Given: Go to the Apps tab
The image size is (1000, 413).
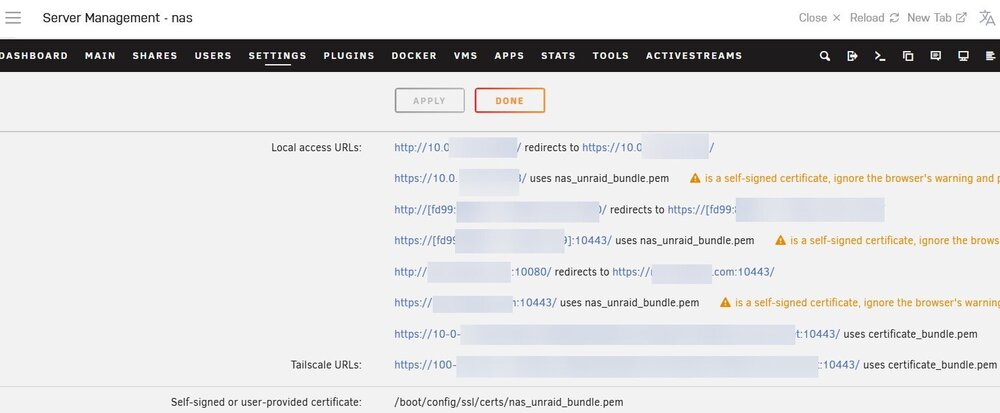Looking at the screenshot, I should 509,55.
